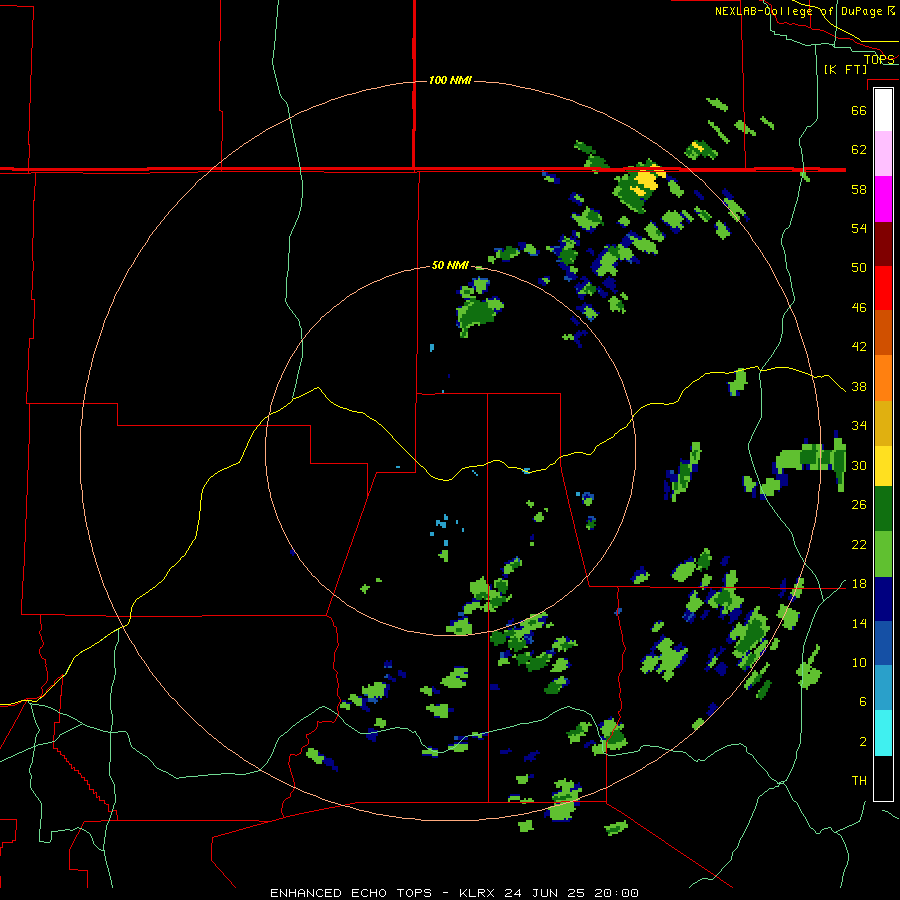Click the '18' legend value
Image resolution: width=900 pixels, height=900 pixels.
coord(859,584)
